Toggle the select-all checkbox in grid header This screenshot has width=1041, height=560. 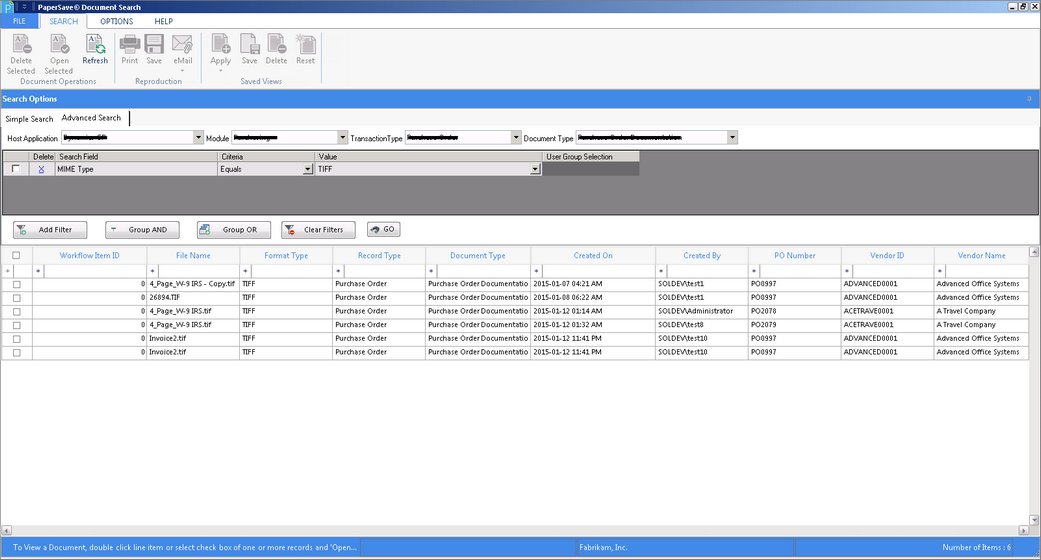click(x=16, y=256)
